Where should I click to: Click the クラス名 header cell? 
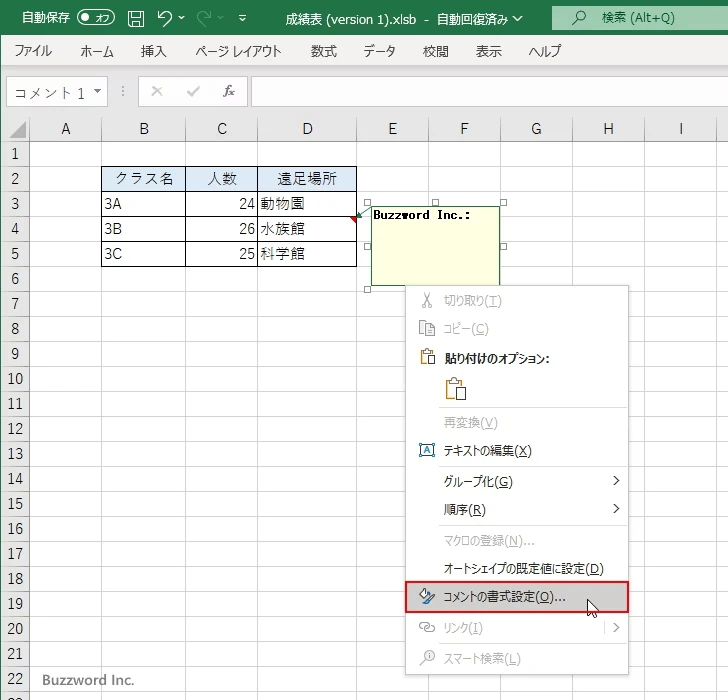143,179
